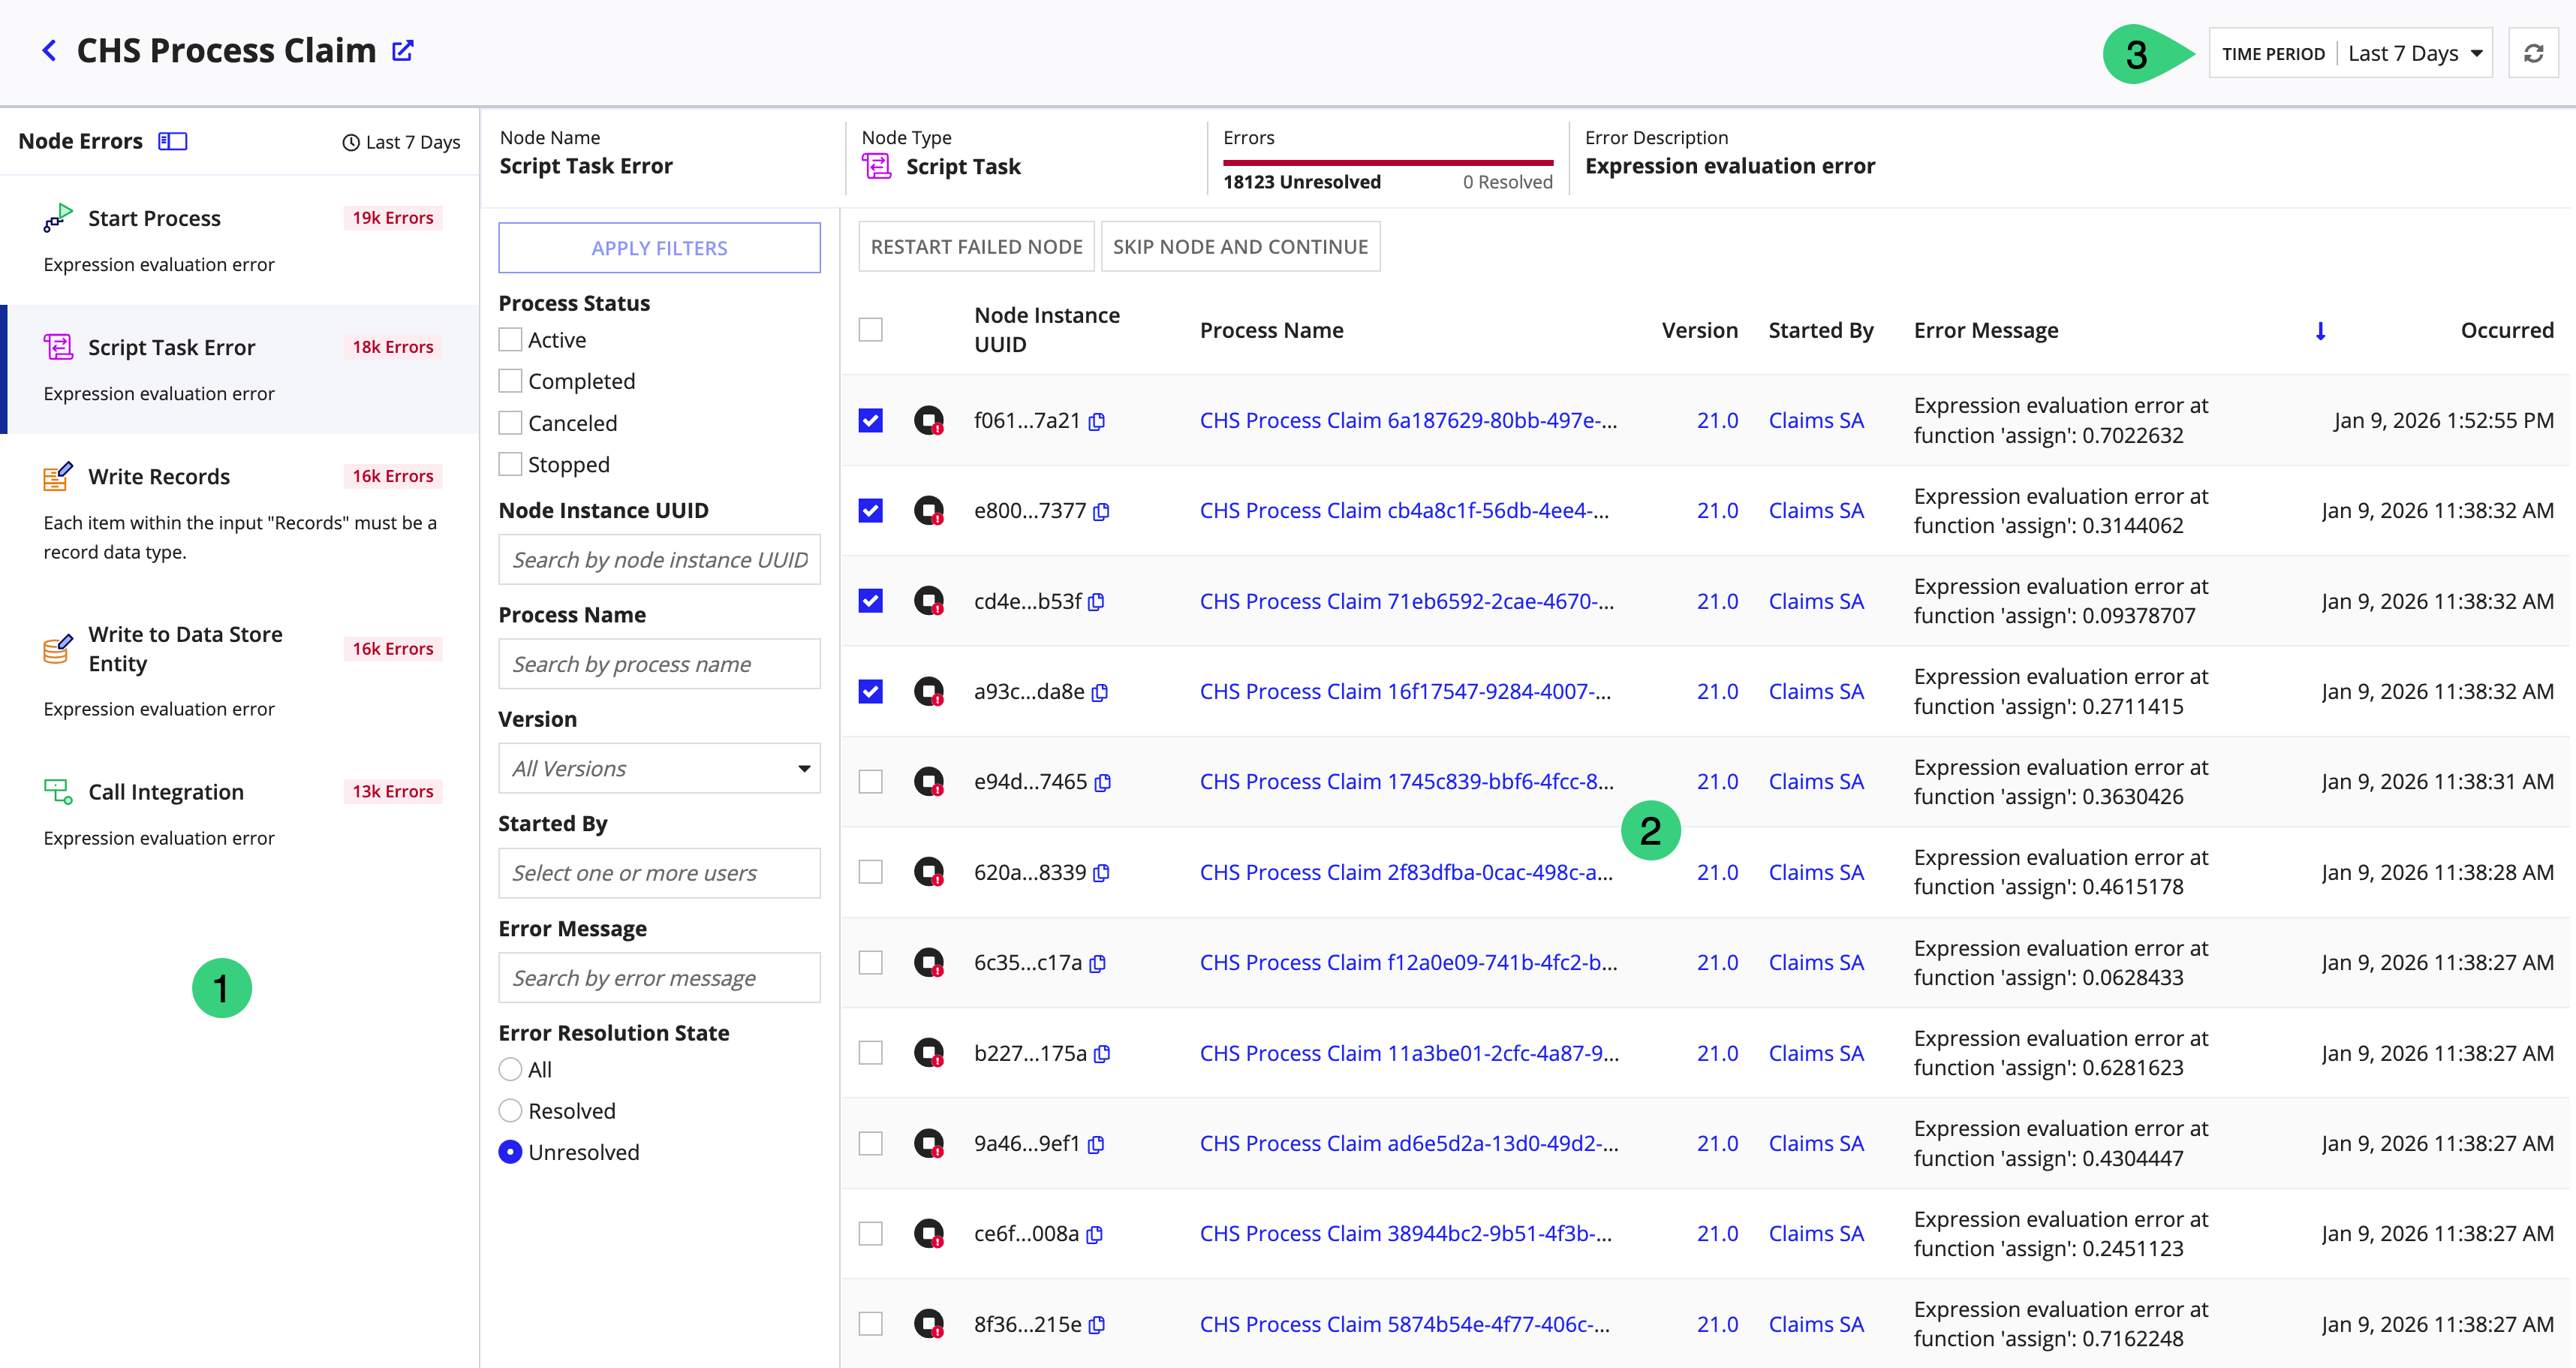This screenshot has height=1368, width=2576.
Task: Select Write Records node error item
Action: pos(240,512)
